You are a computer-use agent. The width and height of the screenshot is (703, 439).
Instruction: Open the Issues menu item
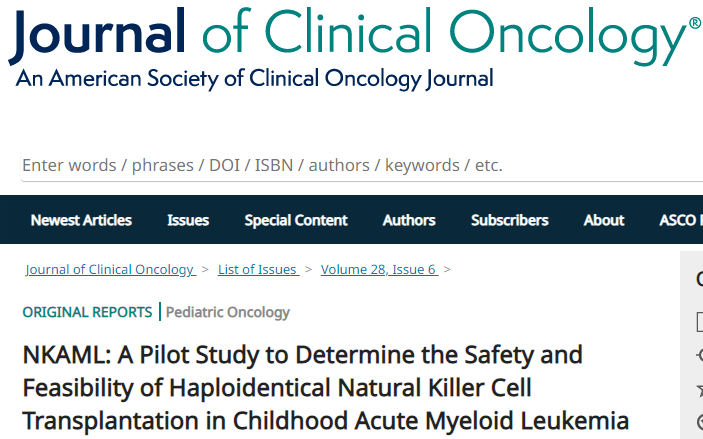pos(188,220)
